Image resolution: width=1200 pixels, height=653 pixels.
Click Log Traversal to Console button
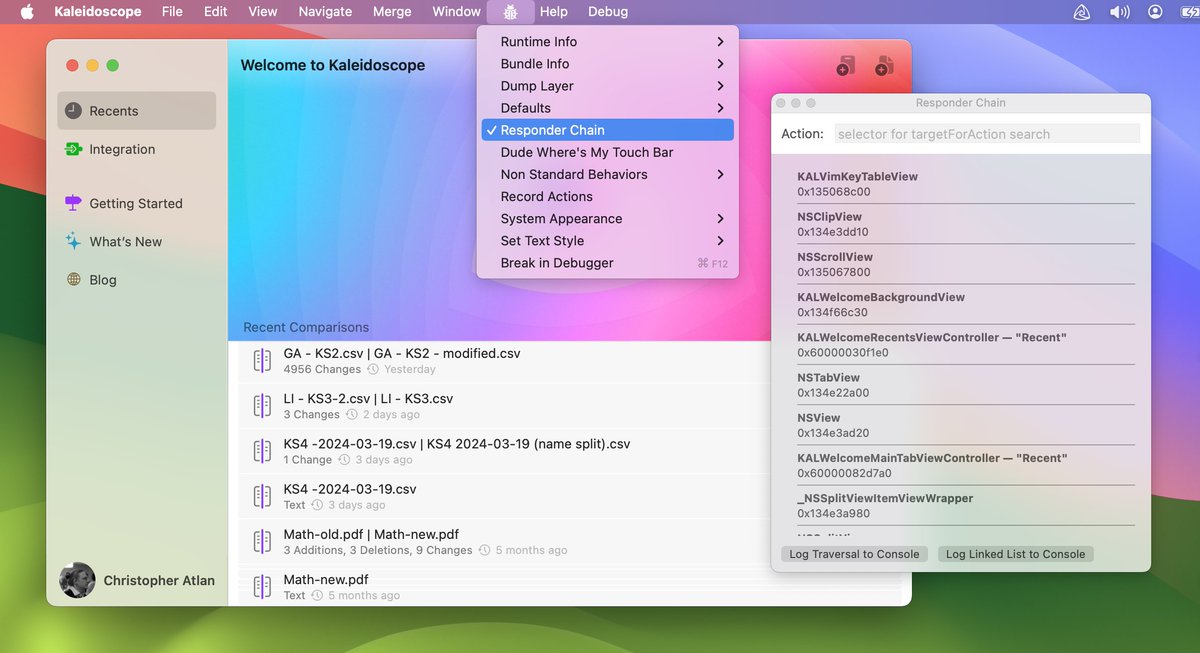click(854, 554)
